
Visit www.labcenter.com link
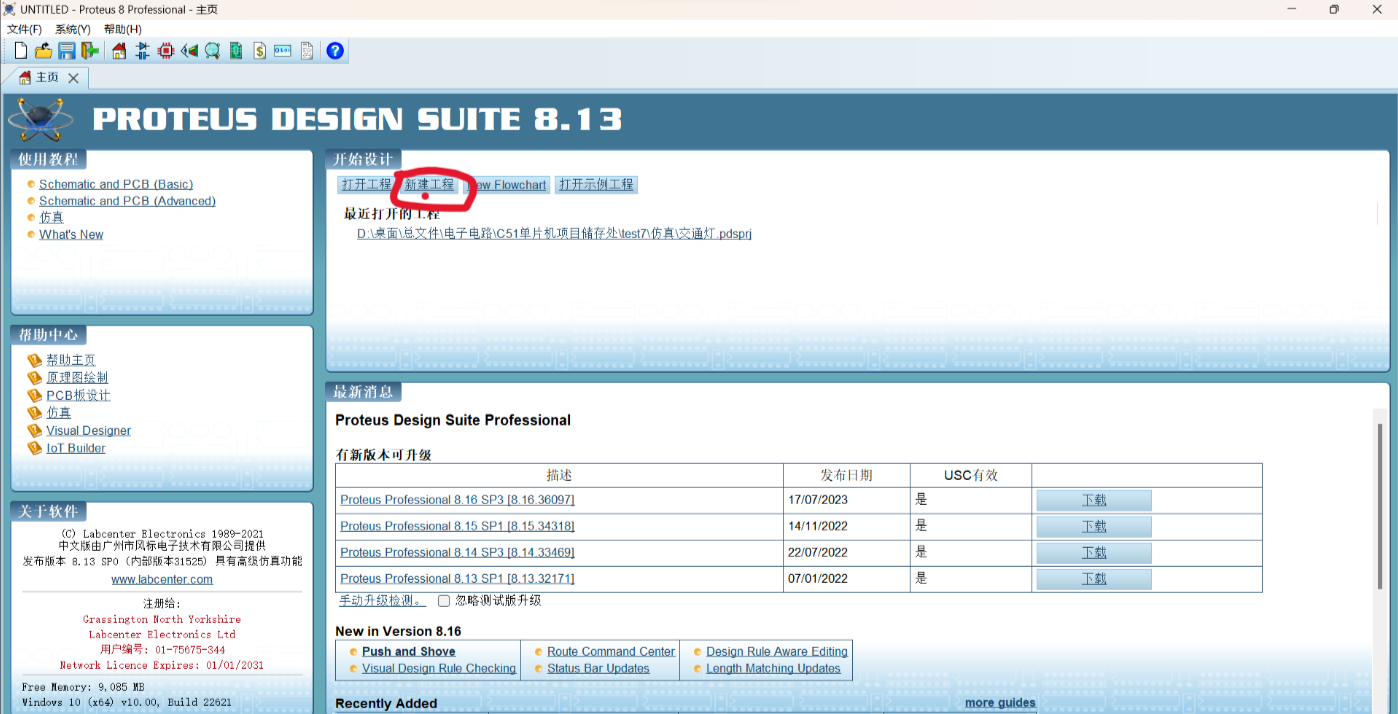(x=162, y=579)
